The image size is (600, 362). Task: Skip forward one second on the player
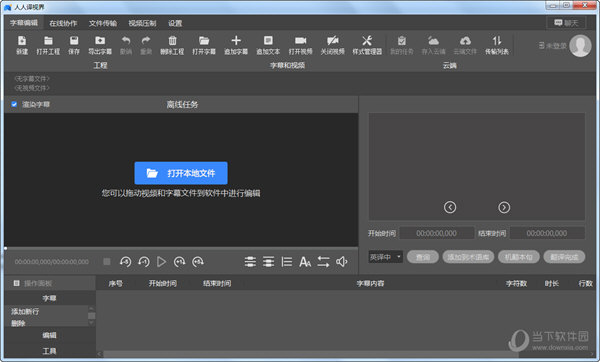(x=179, y=262)
